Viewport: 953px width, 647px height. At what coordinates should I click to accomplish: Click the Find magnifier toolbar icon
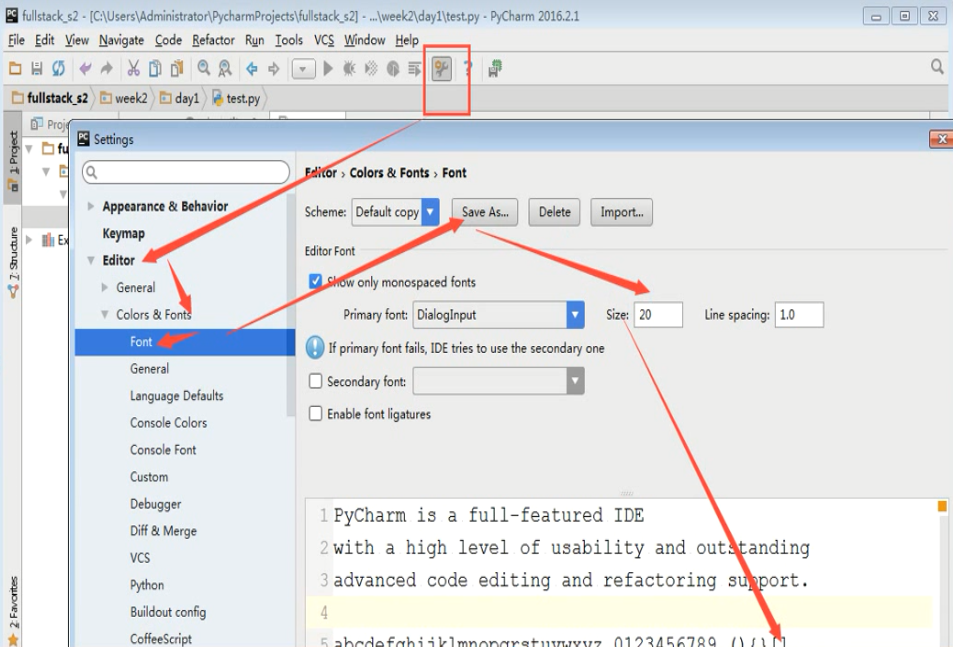(x=204, y=69)
